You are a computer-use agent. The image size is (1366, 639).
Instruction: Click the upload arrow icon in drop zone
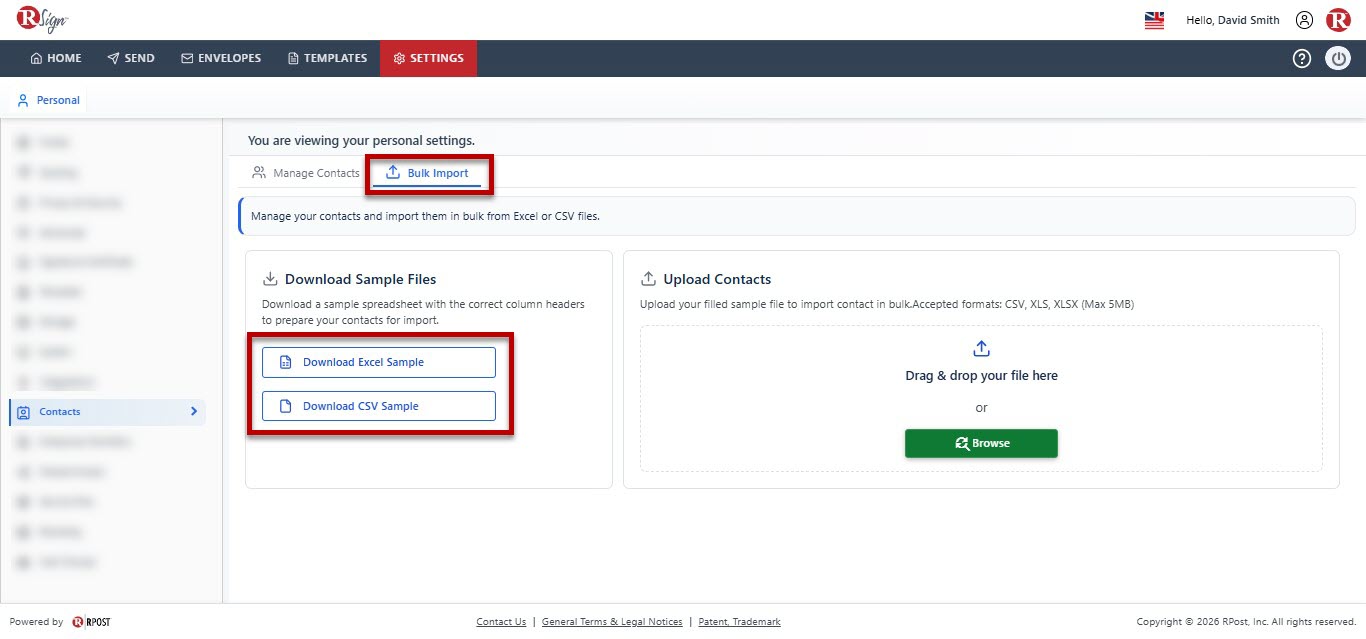pos(981,348)
